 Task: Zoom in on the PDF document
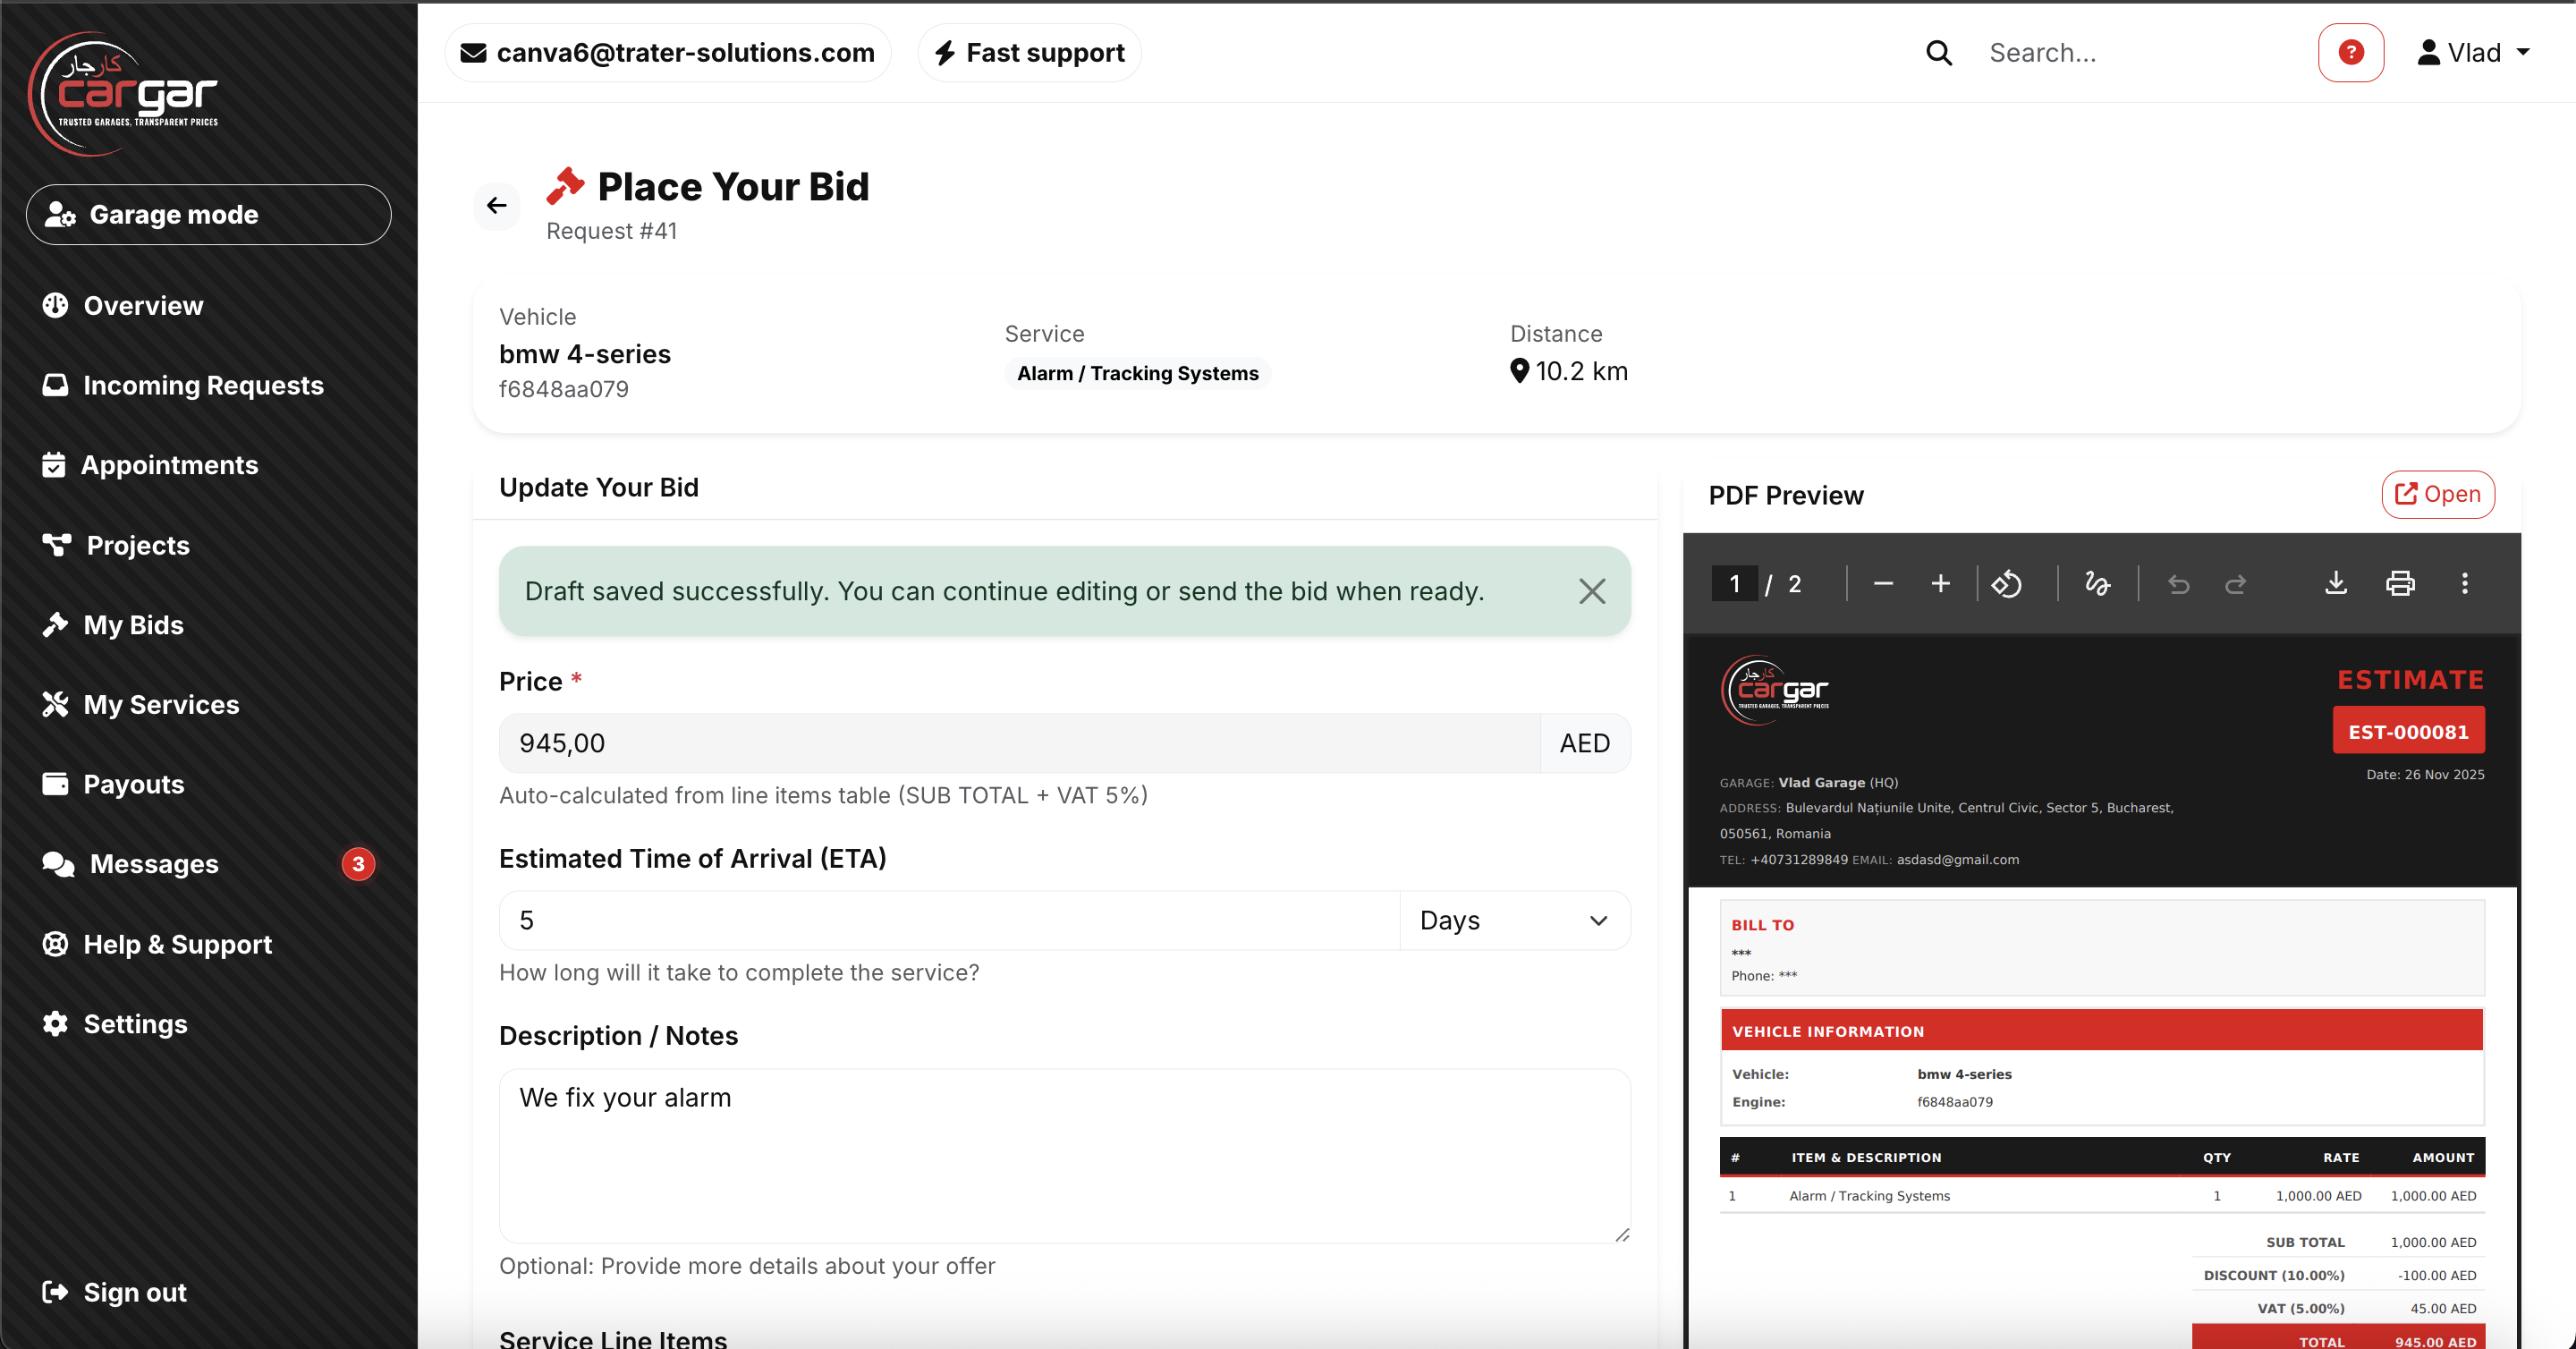pyautogui.click(x=1940, y=584)
